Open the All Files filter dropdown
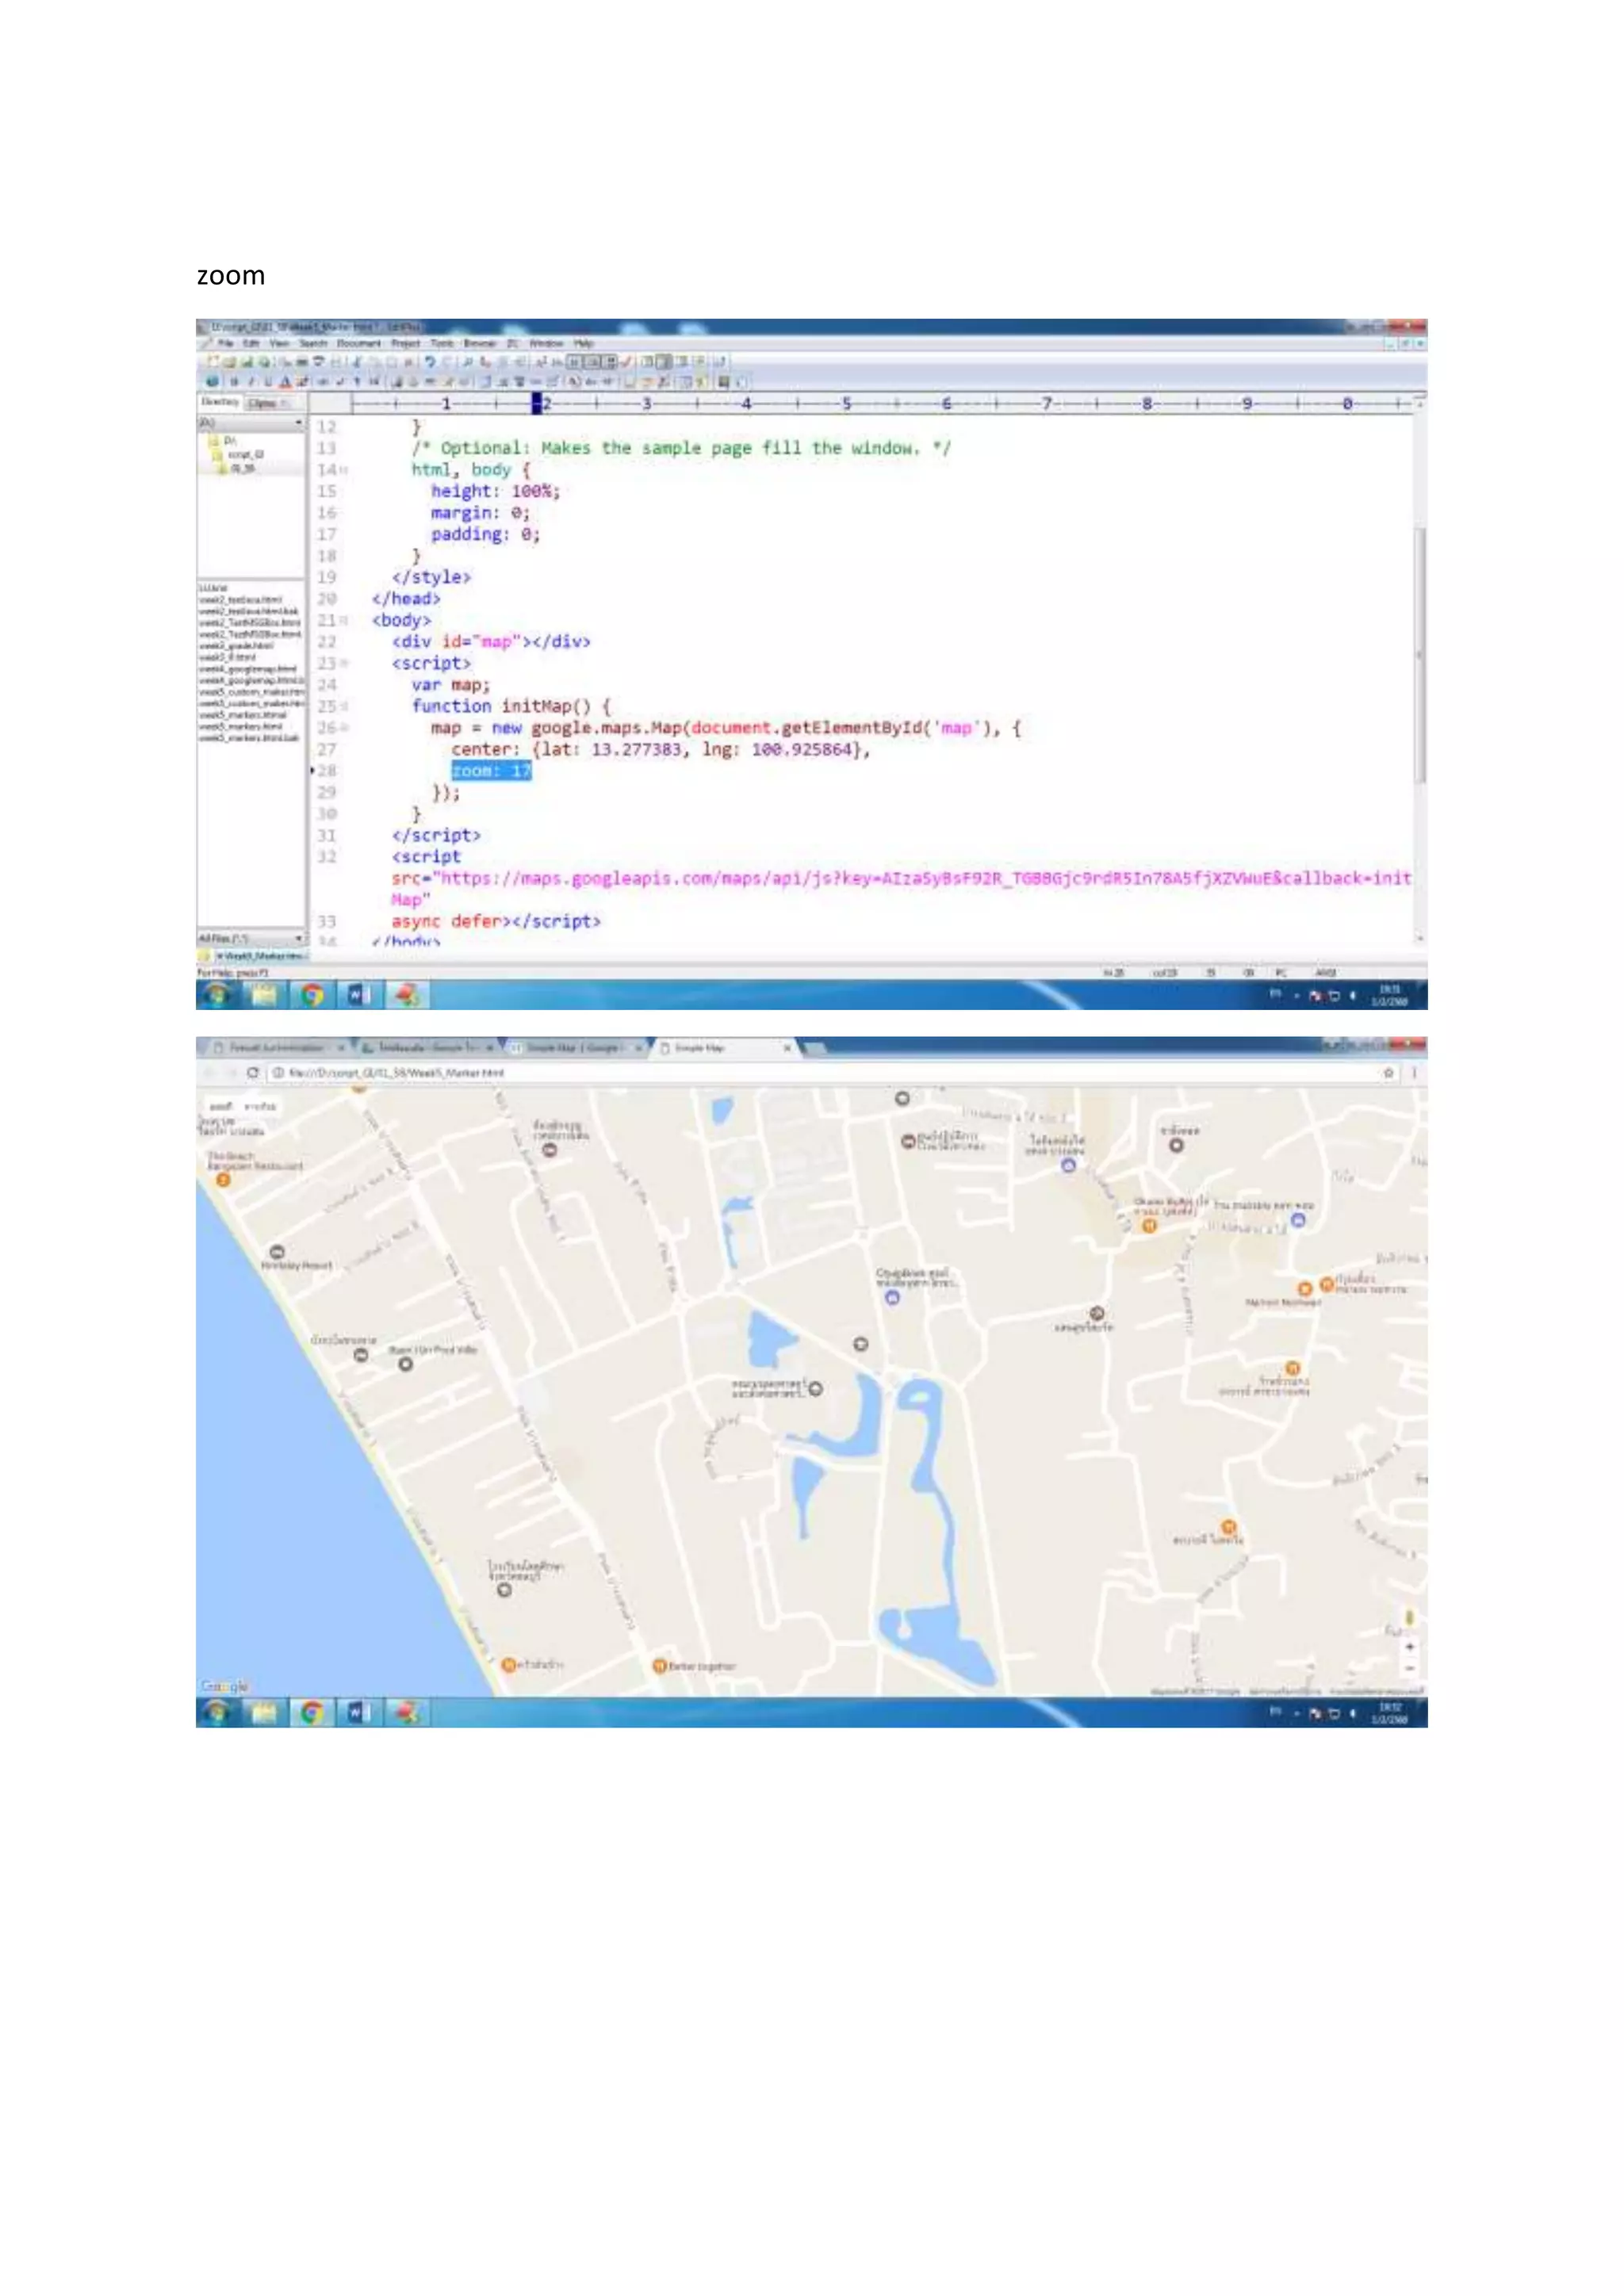Image resolution: width=1624 pixels, height=2296 pixels. coord(298,938)
